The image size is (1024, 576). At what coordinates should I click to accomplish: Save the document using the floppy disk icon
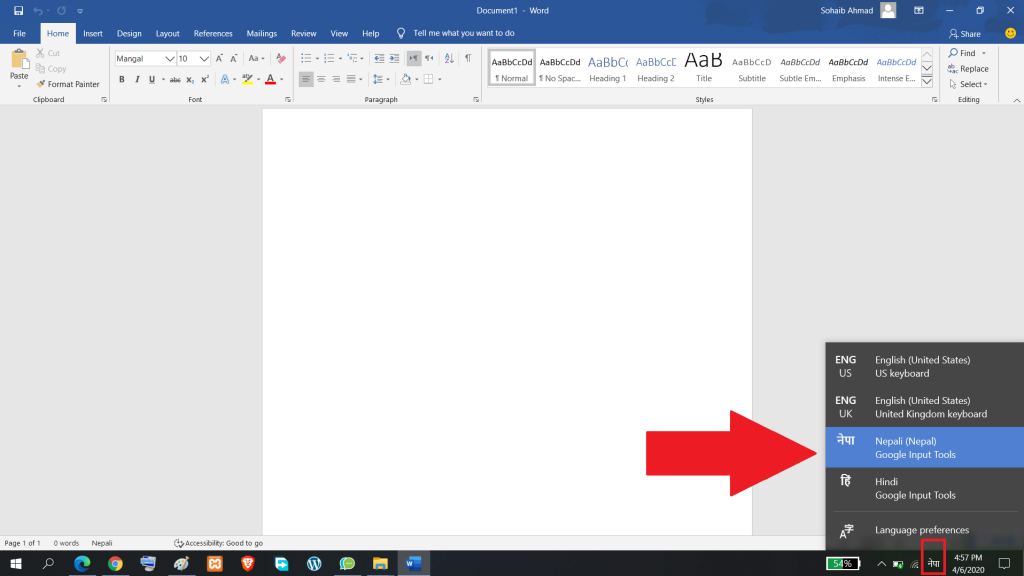18,10
